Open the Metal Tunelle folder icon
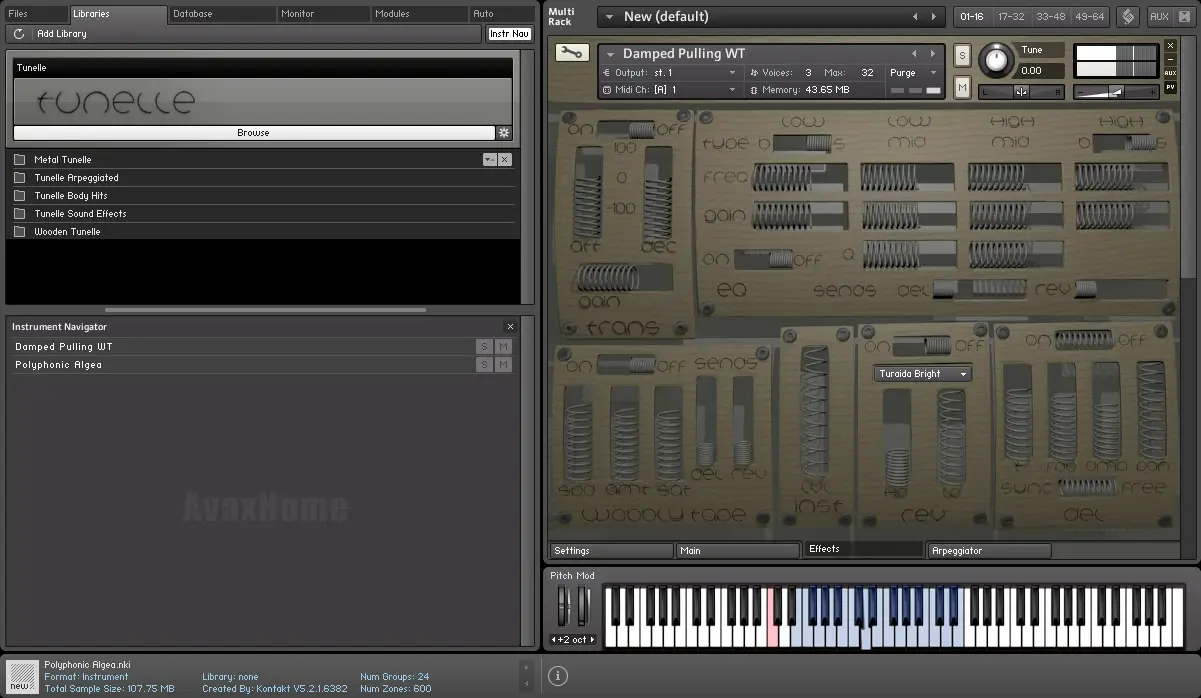 pyautogui.click(x=20, y=160)
